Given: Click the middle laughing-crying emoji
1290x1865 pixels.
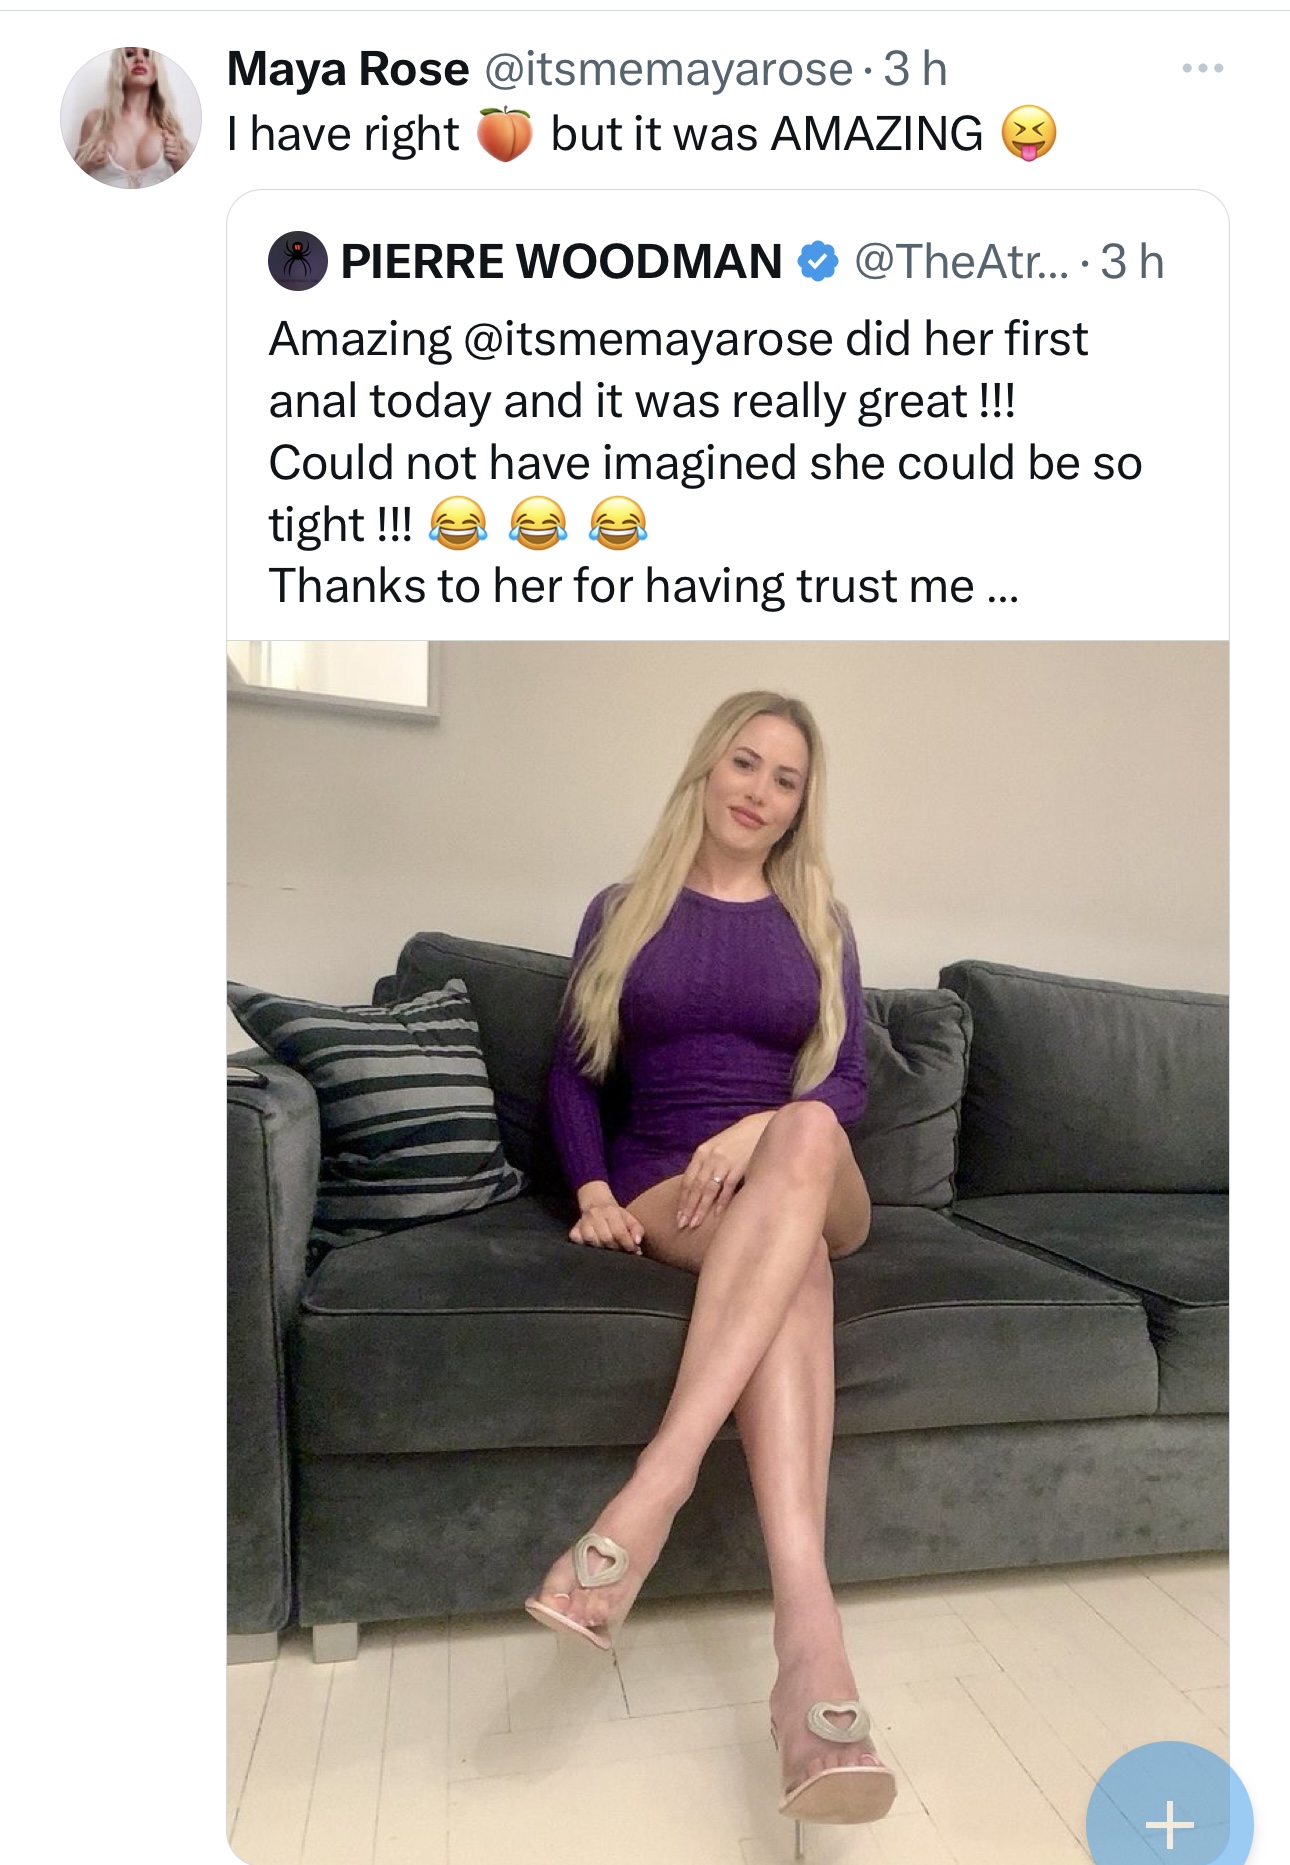Looking at the screenshot, I should pyautogui.click(x=538, y=524).
